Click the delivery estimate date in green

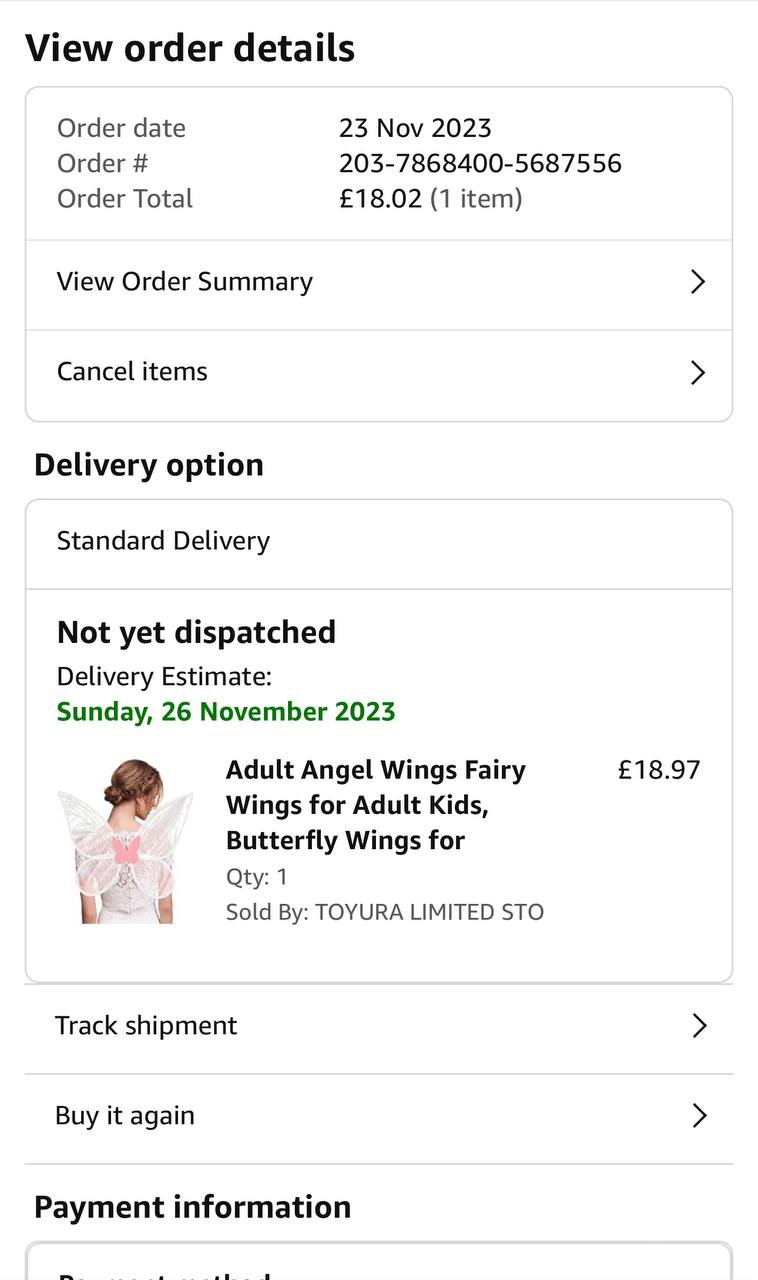226,712
